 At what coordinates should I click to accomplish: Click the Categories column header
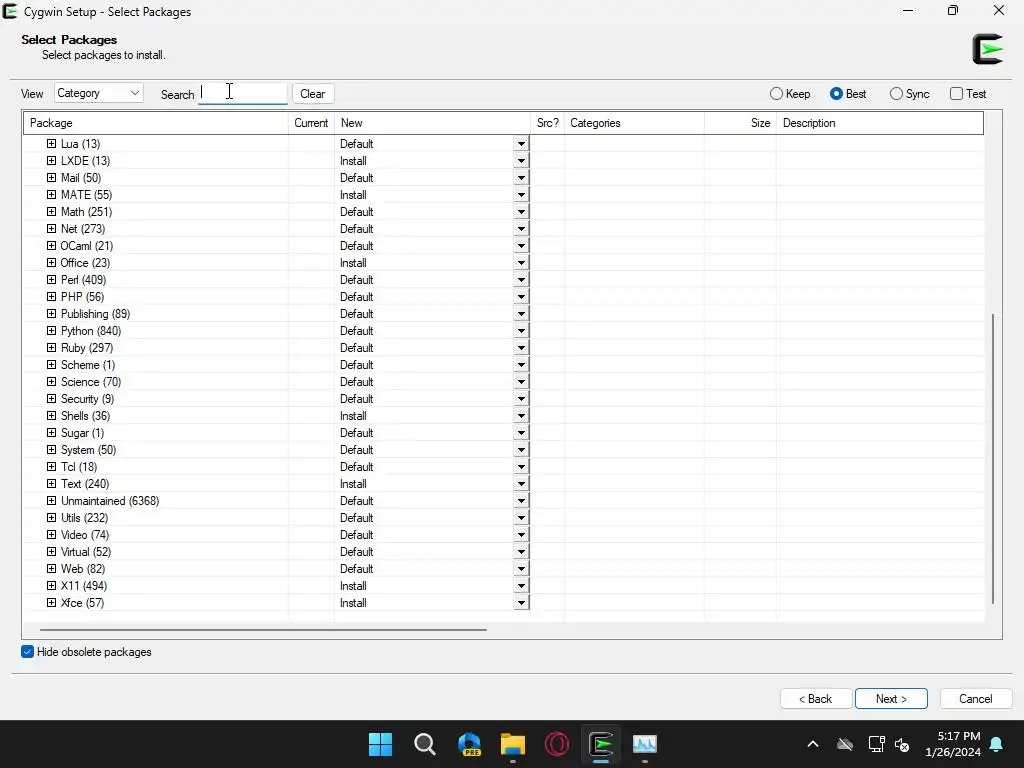634,123
